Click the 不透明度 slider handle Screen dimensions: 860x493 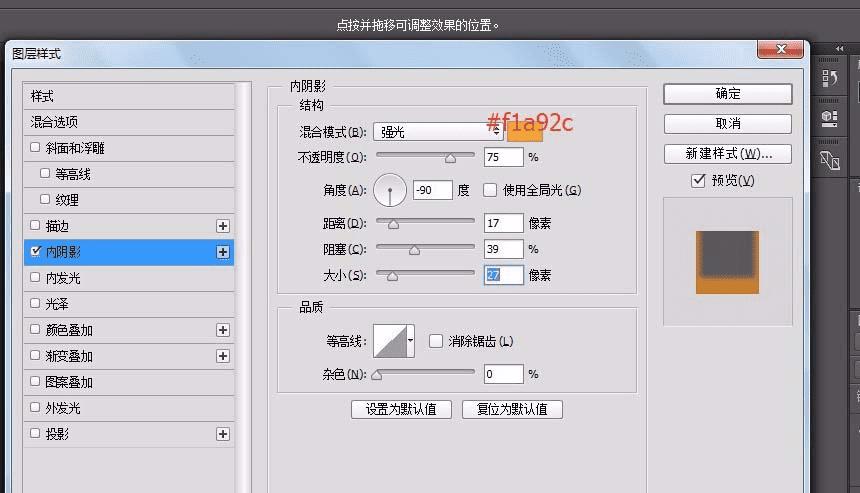(x=450, y=158)
